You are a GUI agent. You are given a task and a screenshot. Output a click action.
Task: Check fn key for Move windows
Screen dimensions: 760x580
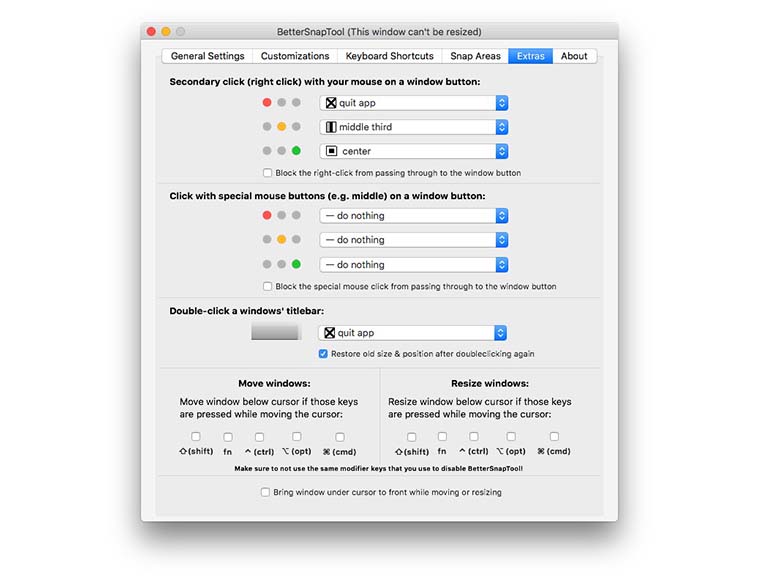coord(228,437)
